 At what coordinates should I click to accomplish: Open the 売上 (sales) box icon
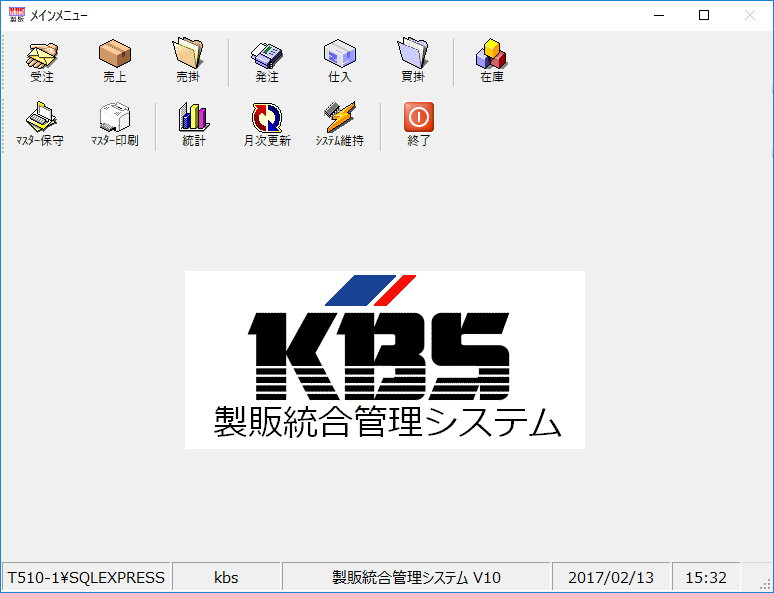point(115,62)
